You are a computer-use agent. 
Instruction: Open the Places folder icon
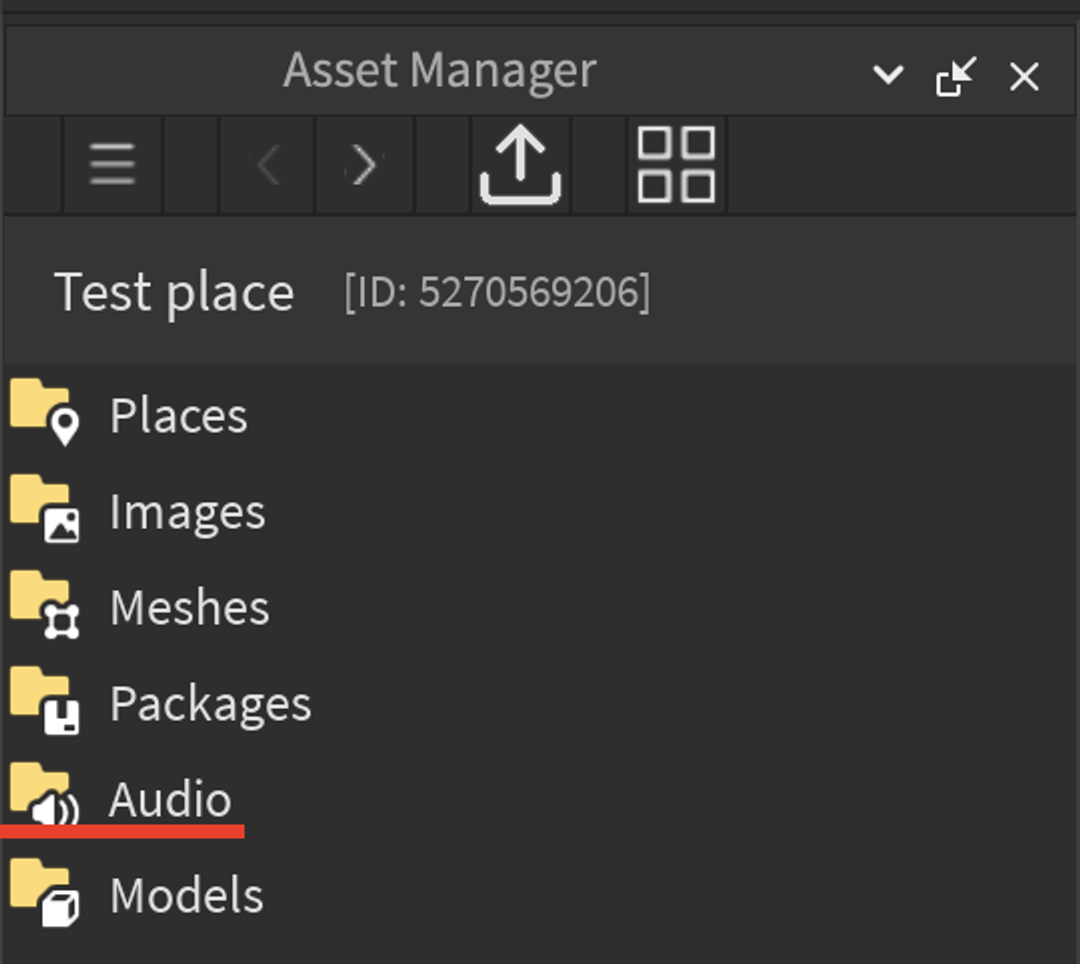tap(45, 412)
